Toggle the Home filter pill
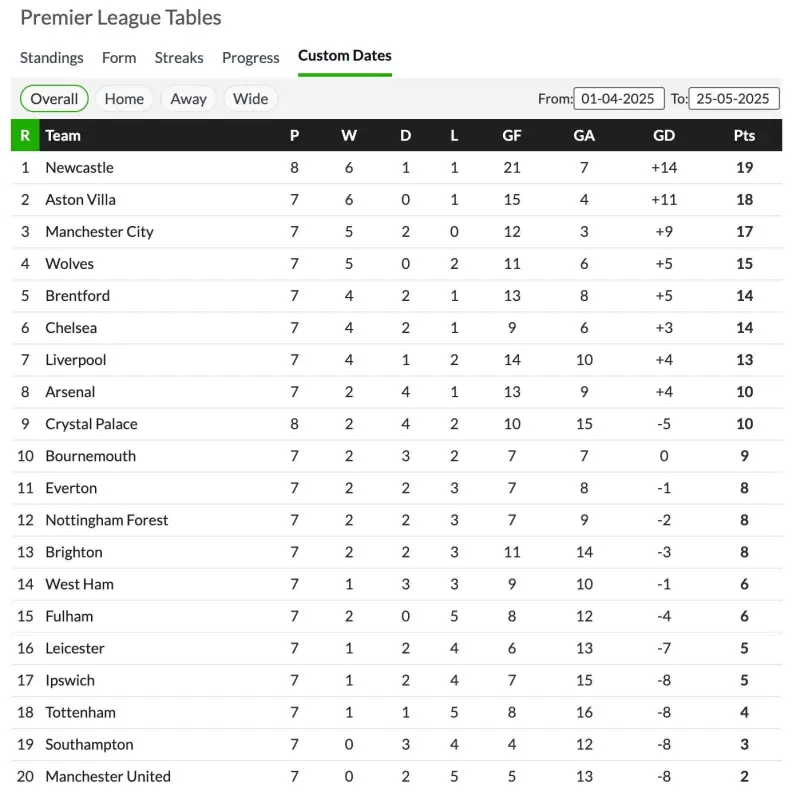Screen dimensions: 800x808 [124, 98]
